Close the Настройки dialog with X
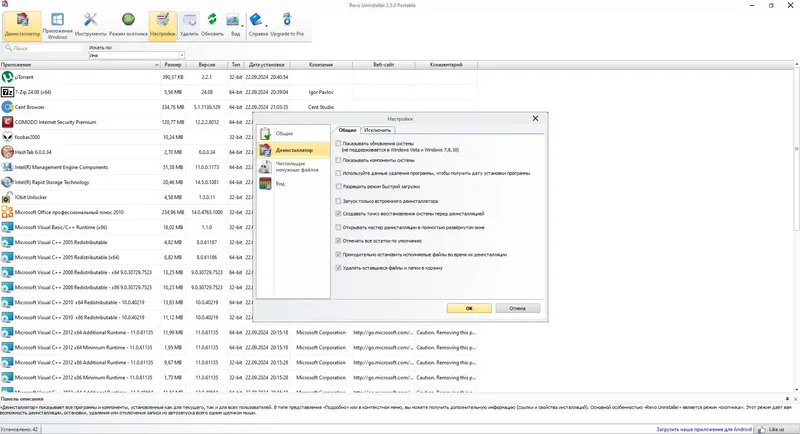 tap(535, 118)
